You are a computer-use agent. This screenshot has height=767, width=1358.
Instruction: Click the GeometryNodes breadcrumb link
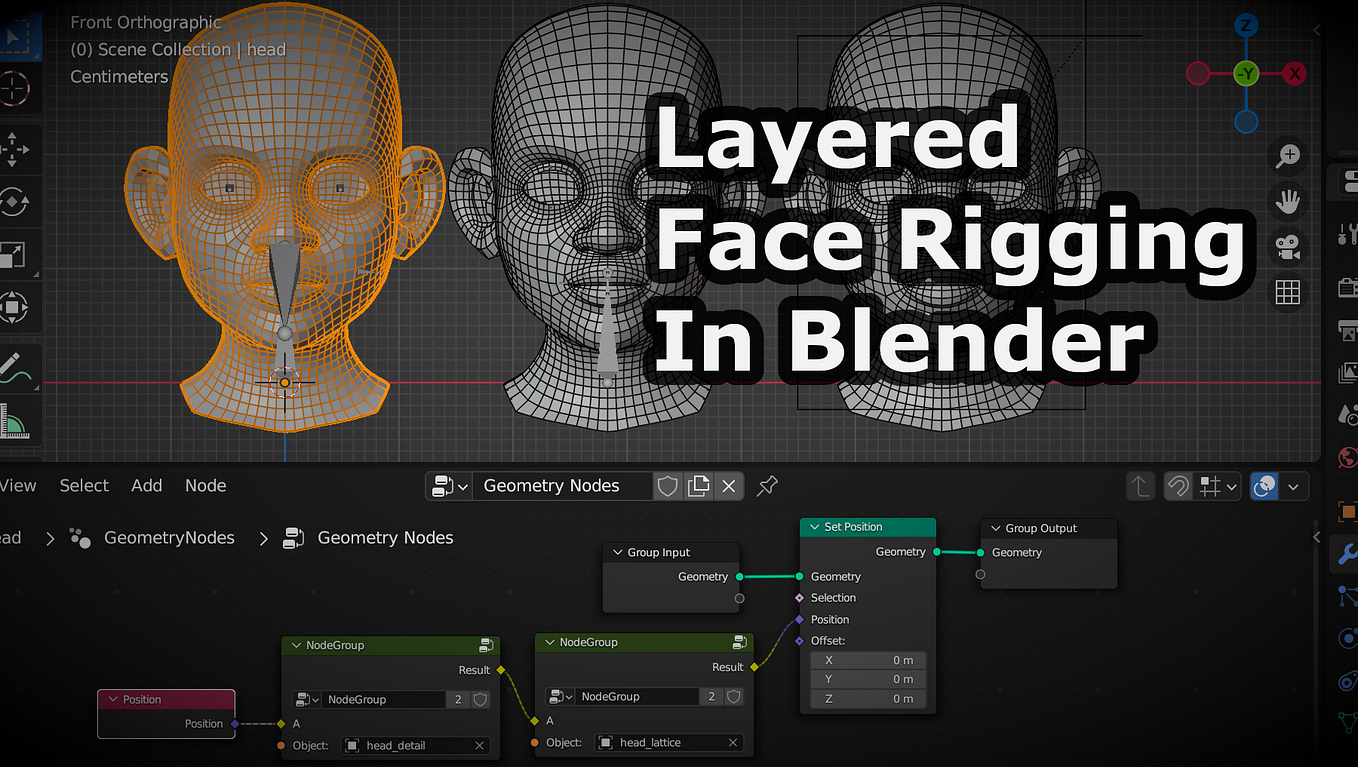coord(169,538)
